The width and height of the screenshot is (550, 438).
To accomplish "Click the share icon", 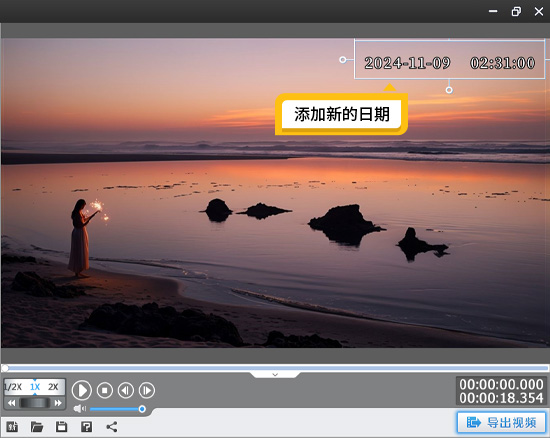I will click(112, 427).
